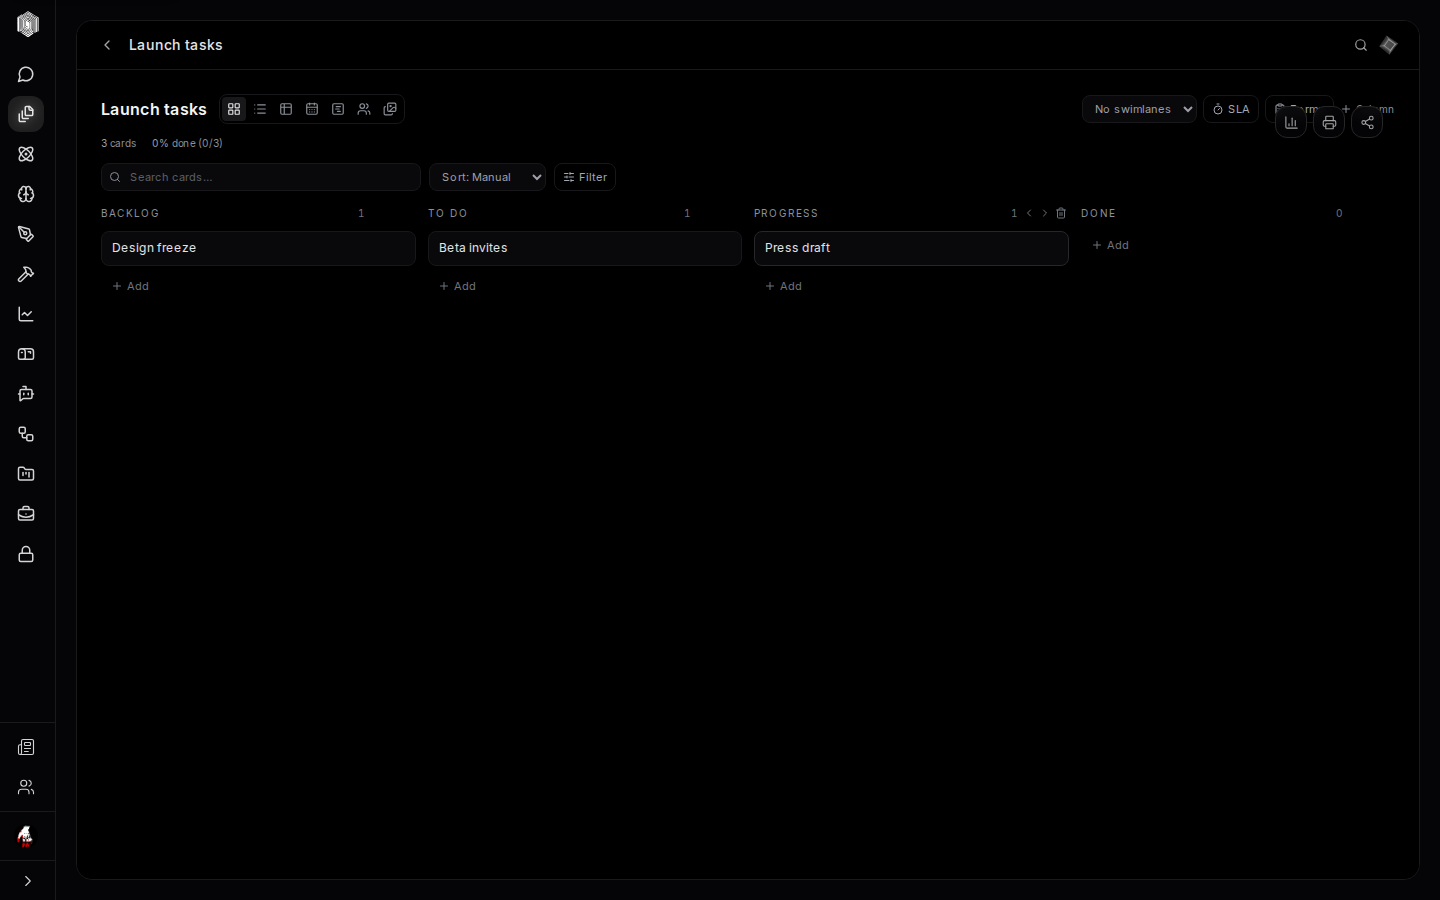Switch to the table view
The image size is (1440, 900).
pos(286,109)
